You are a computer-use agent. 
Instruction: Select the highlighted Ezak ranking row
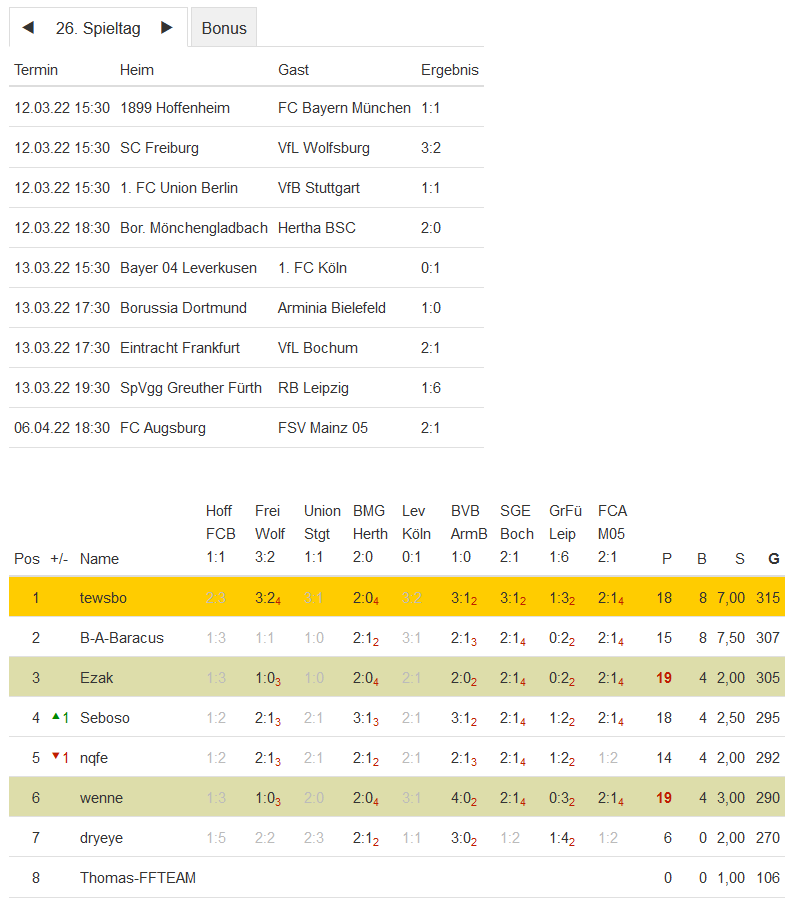point(397,678)
